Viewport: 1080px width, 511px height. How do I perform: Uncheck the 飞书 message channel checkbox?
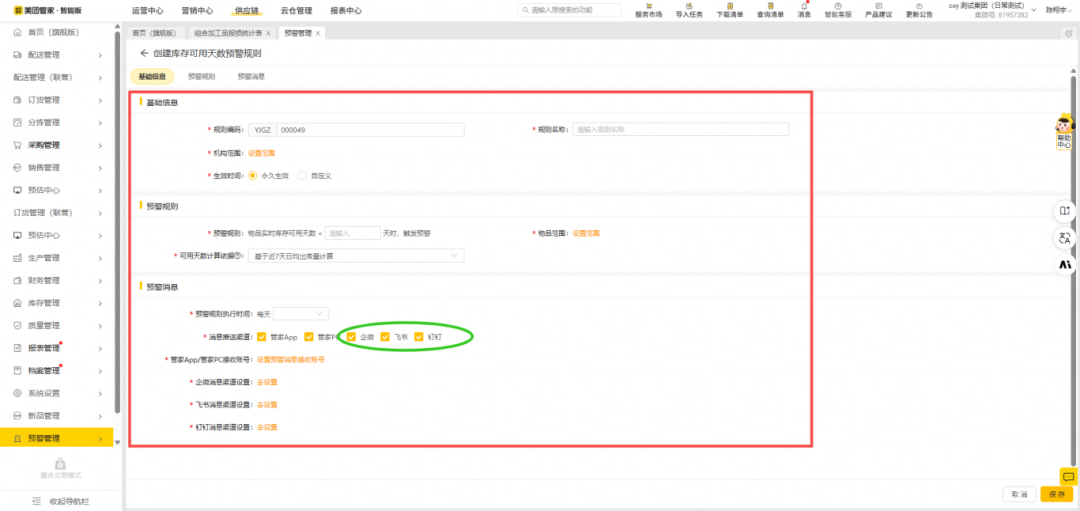click(x=385, y=337)
